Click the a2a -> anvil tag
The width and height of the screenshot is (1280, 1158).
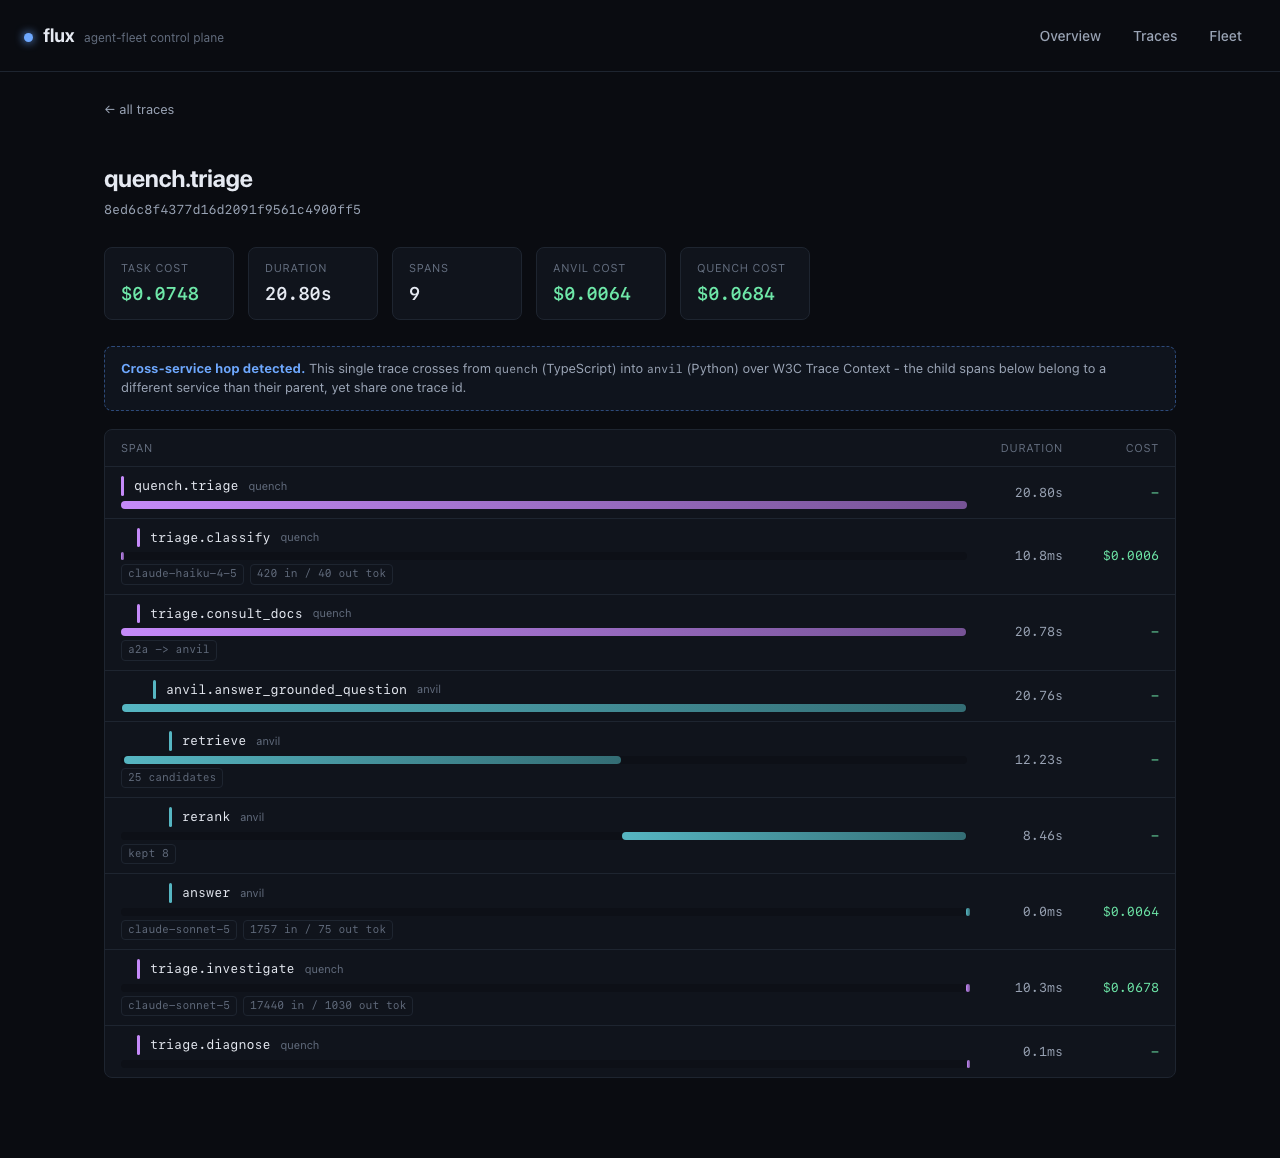click(x=169, y=650)
